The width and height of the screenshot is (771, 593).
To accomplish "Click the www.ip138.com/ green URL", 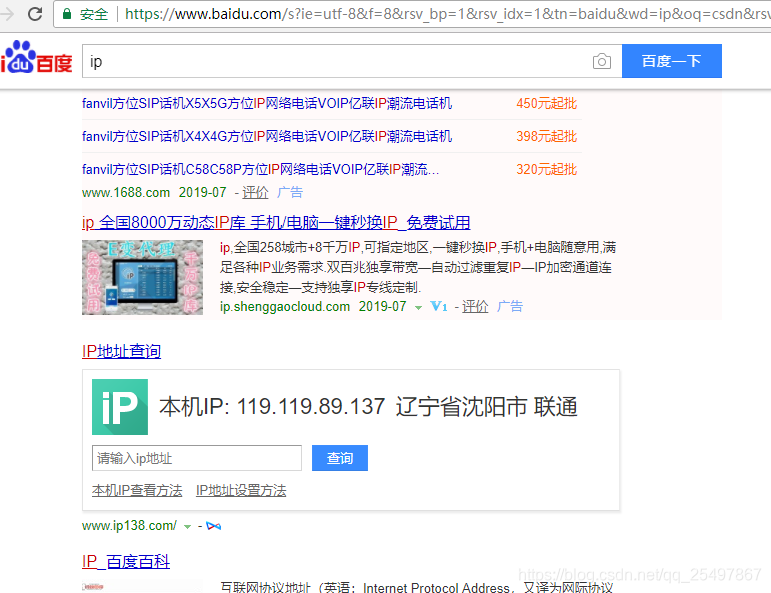I will [129, 526].
